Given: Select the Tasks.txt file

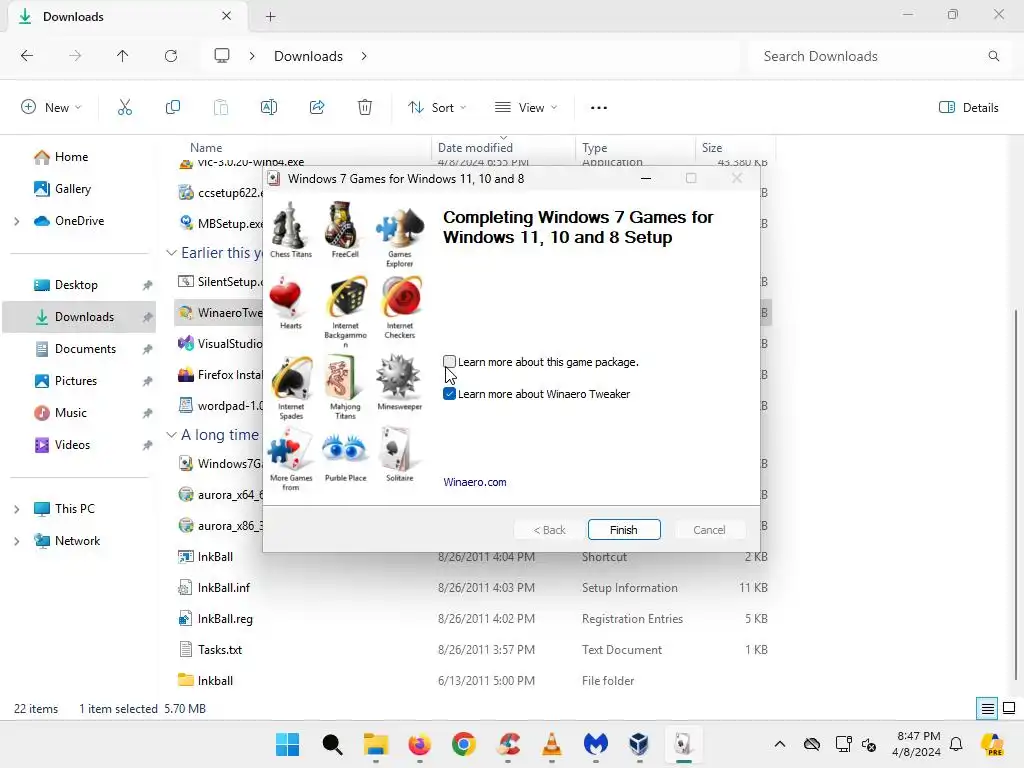Looking at the screenshot, I should coord(473,650).
